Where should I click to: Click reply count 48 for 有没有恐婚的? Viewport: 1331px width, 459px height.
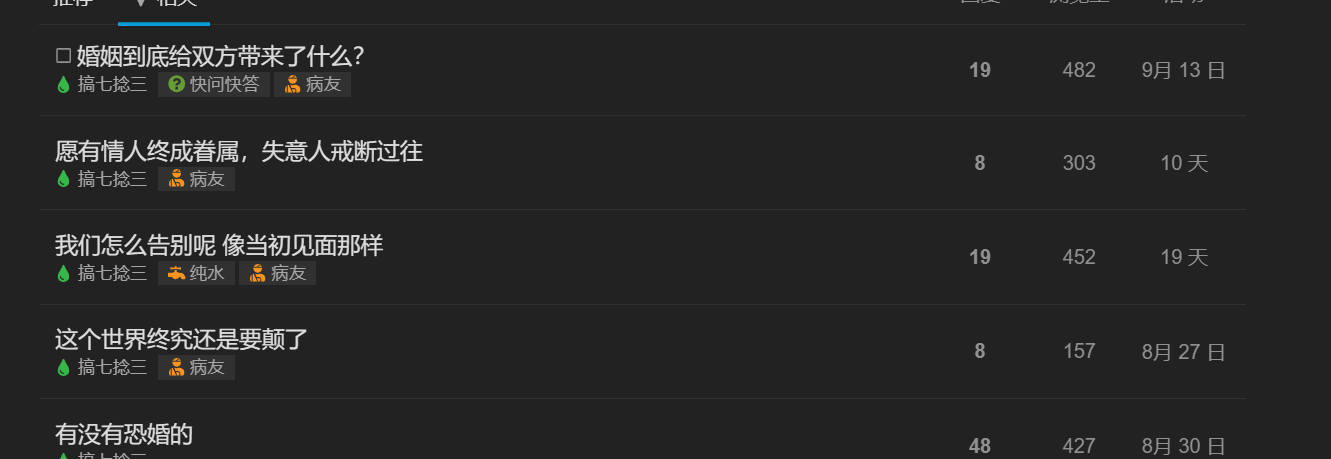[x=980, y=446]
